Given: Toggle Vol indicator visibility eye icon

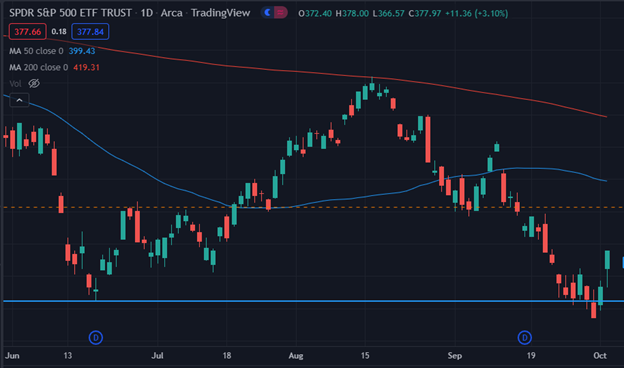Looking at the screenshot, I should [x=34, y=84].
